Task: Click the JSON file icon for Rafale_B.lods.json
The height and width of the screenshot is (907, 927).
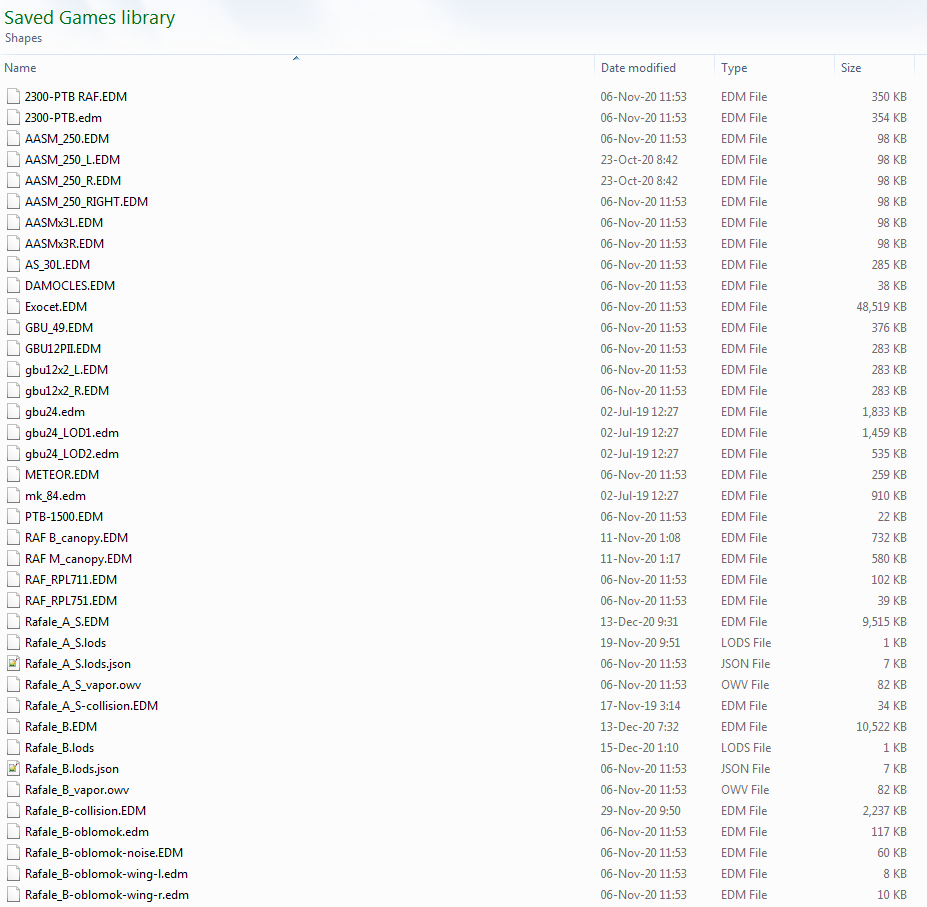Action: coord(13,769)
